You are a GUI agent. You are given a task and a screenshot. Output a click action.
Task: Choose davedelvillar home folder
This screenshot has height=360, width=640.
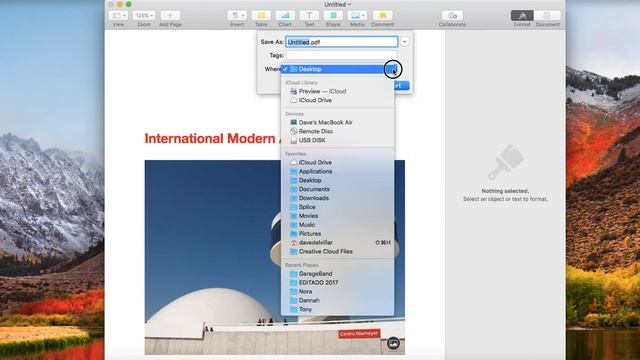(338, 242)
